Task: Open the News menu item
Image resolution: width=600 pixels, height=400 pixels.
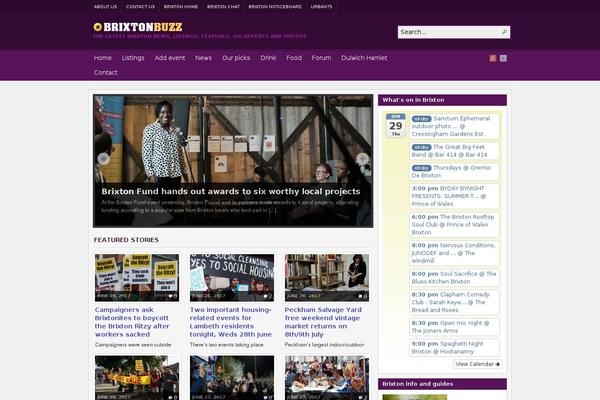Action: pos(203,58)
